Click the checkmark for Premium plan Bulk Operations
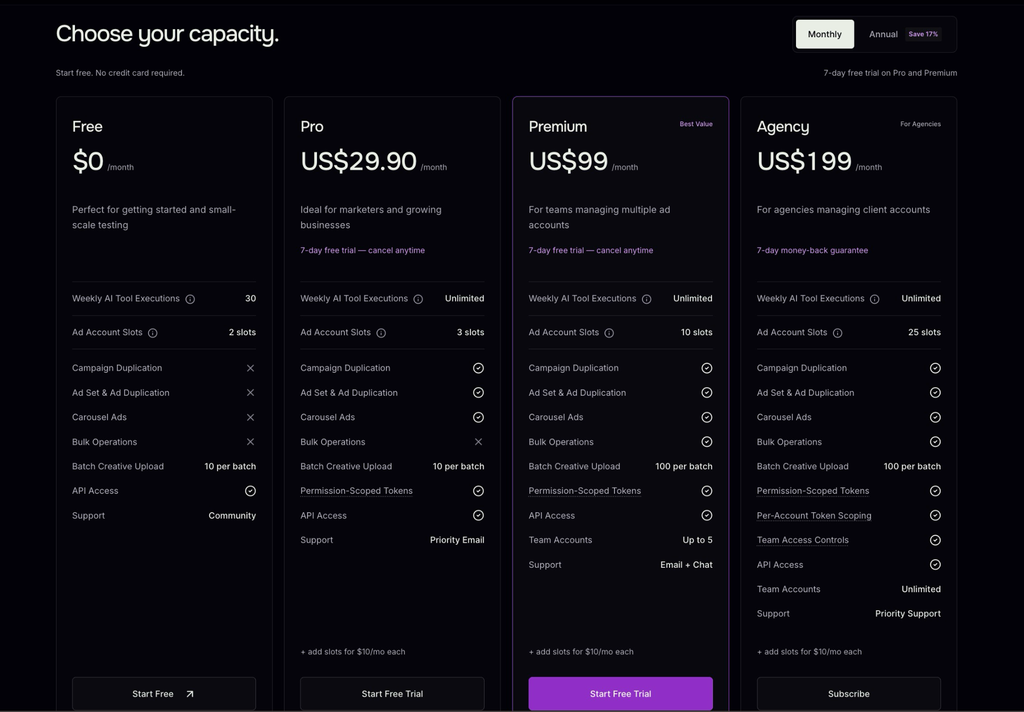The height and width of the screenshot is (712, 1024). pyautogui.click(x=707, y=442)
